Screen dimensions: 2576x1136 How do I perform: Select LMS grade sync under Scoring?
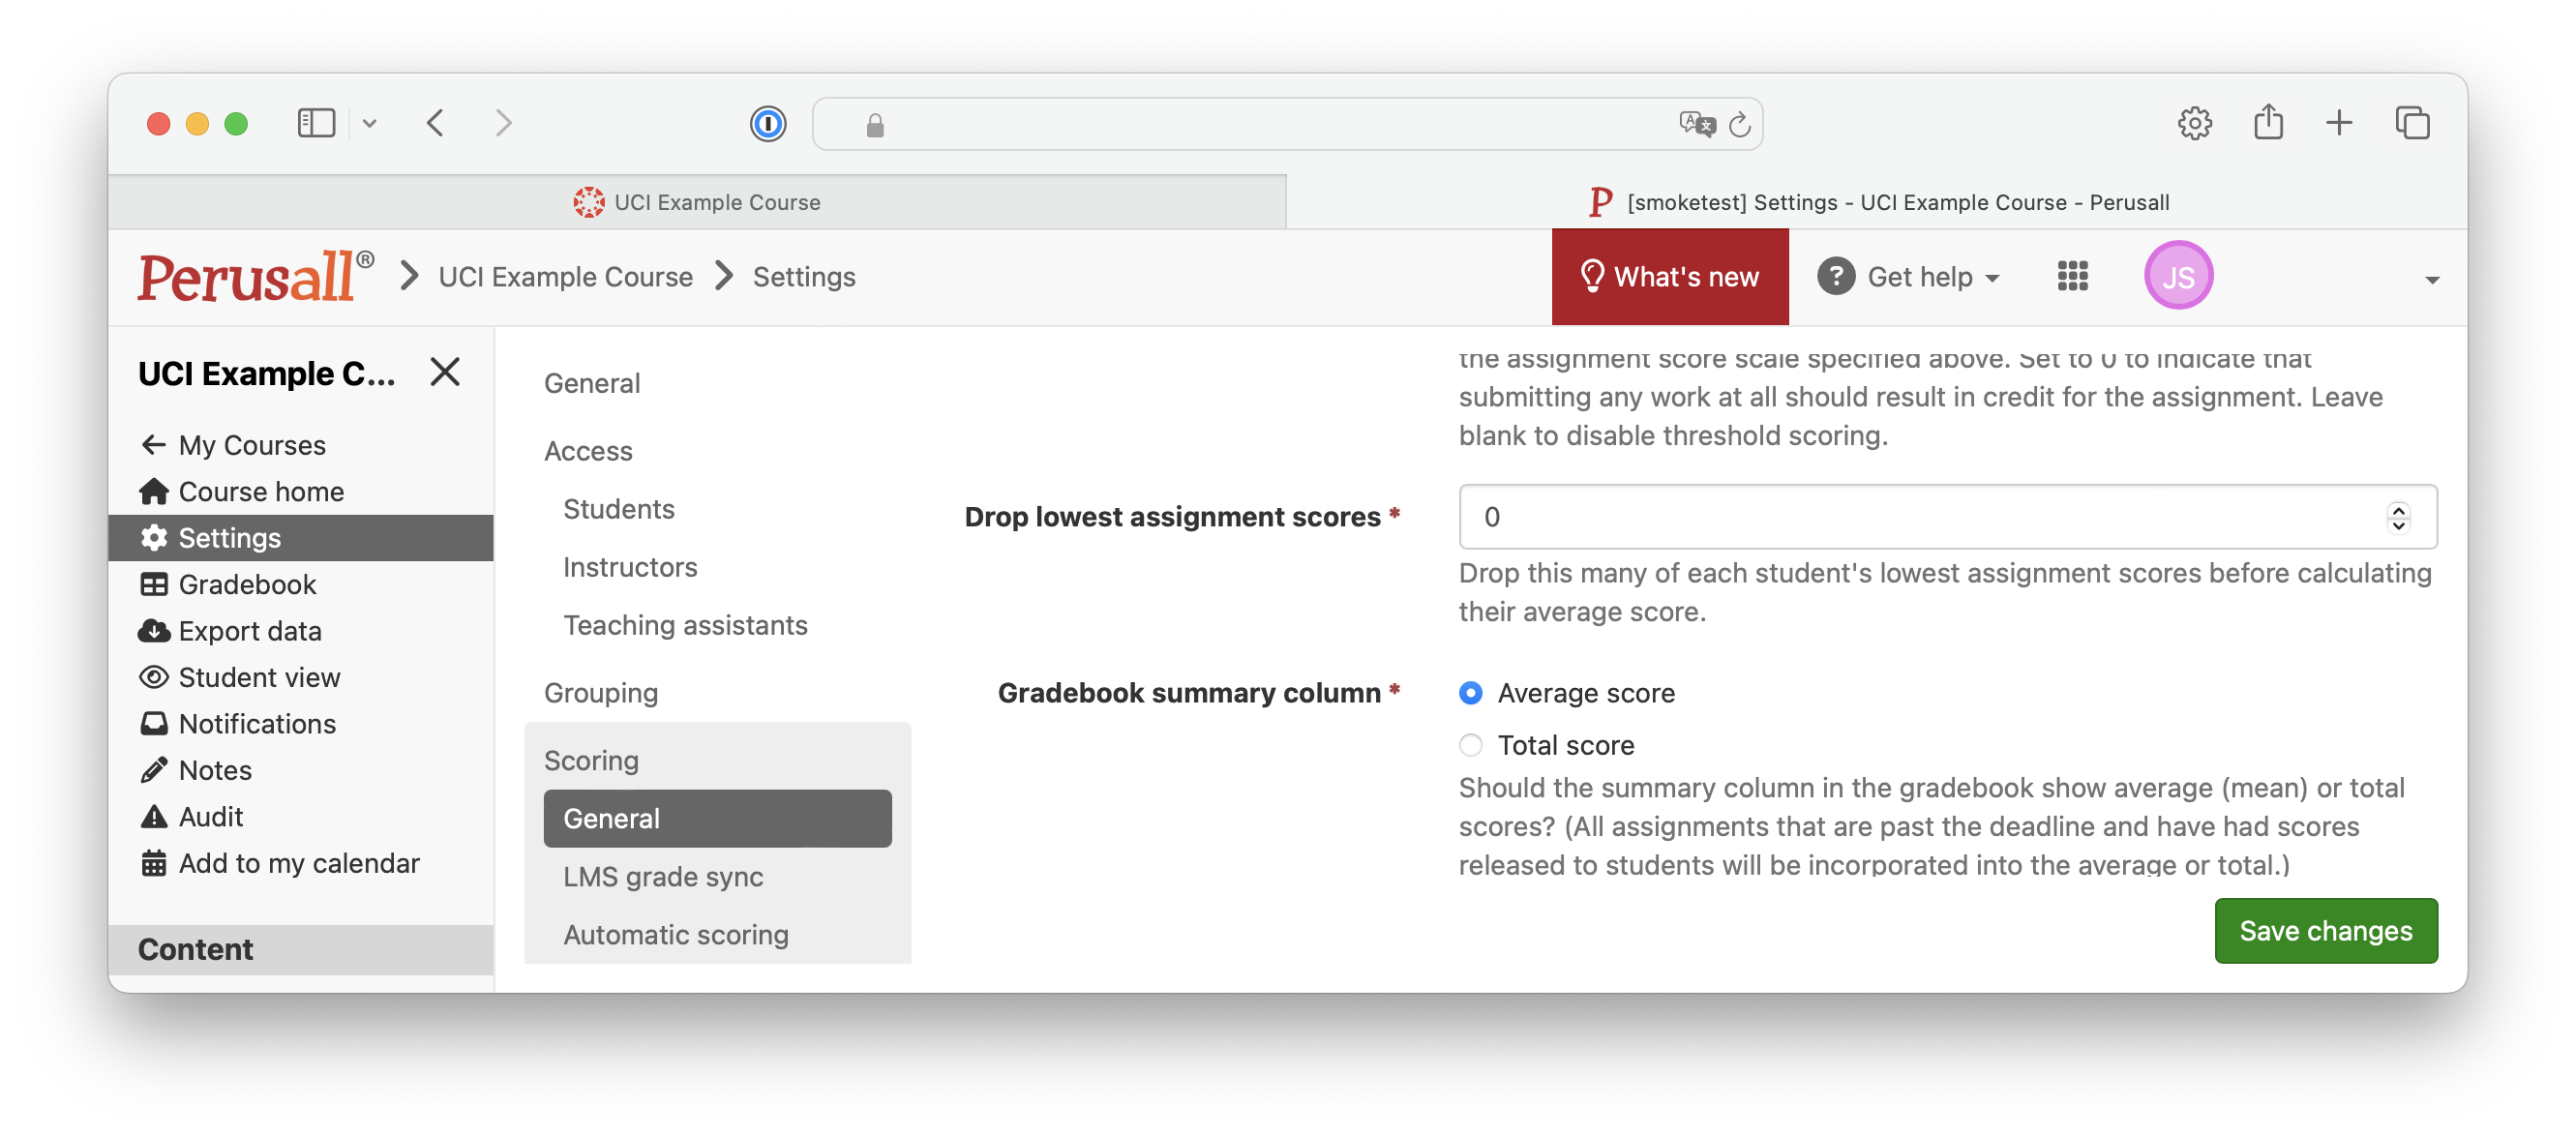(x=663, y=877)
